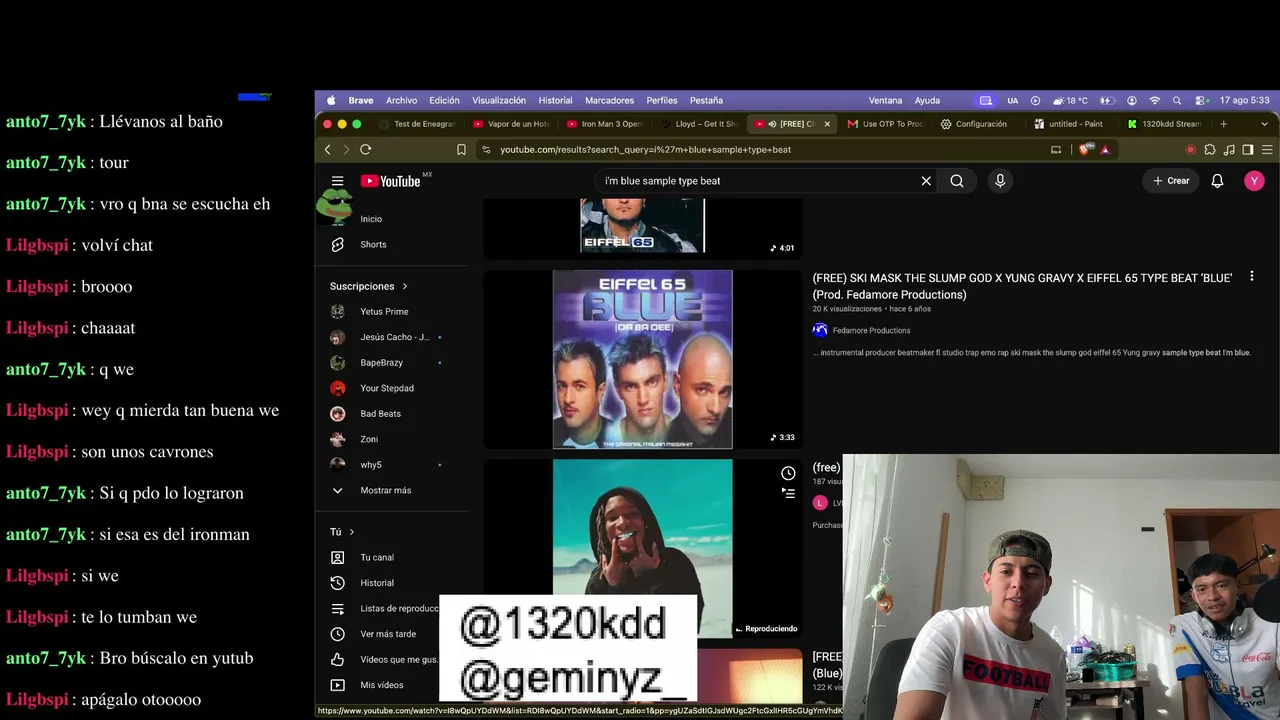Viewport: 1280px width, 720px height.
Task: Click the Brave address bar URL
Action: [645, 150]
